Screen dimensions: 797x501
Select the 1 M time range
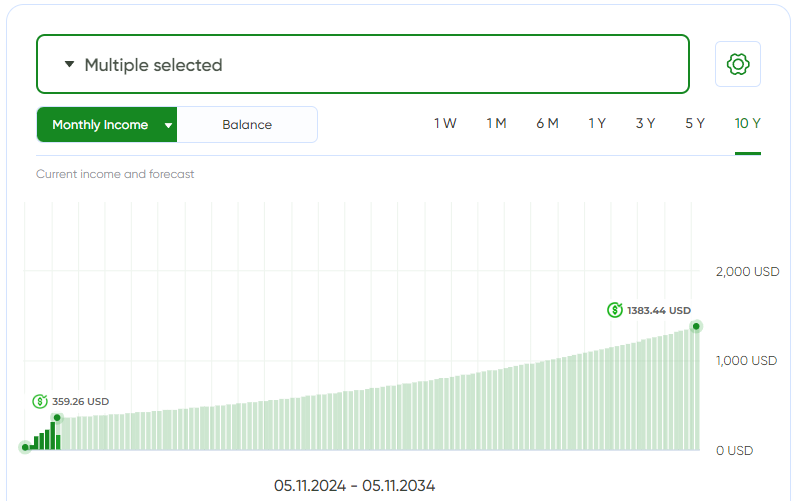pyautogui.click(x=496, y=123)
